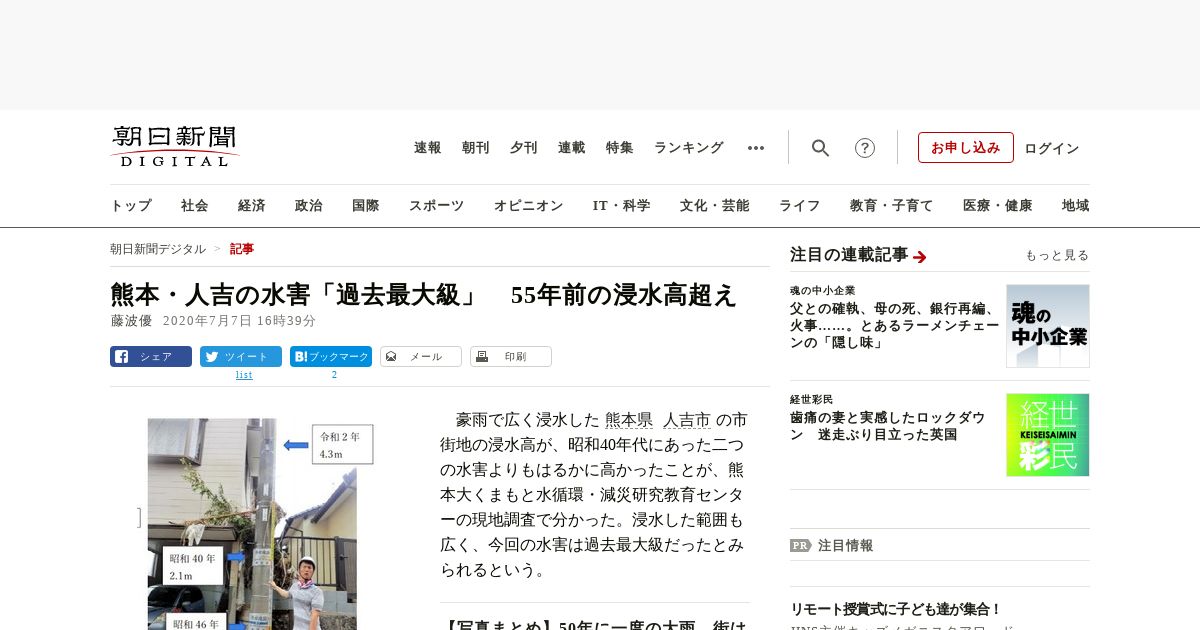The width and height of the screenshot is (1200, 630).
Task: Click 朝日新聞デジタル breadcrumb link
Action: [158, 249]
